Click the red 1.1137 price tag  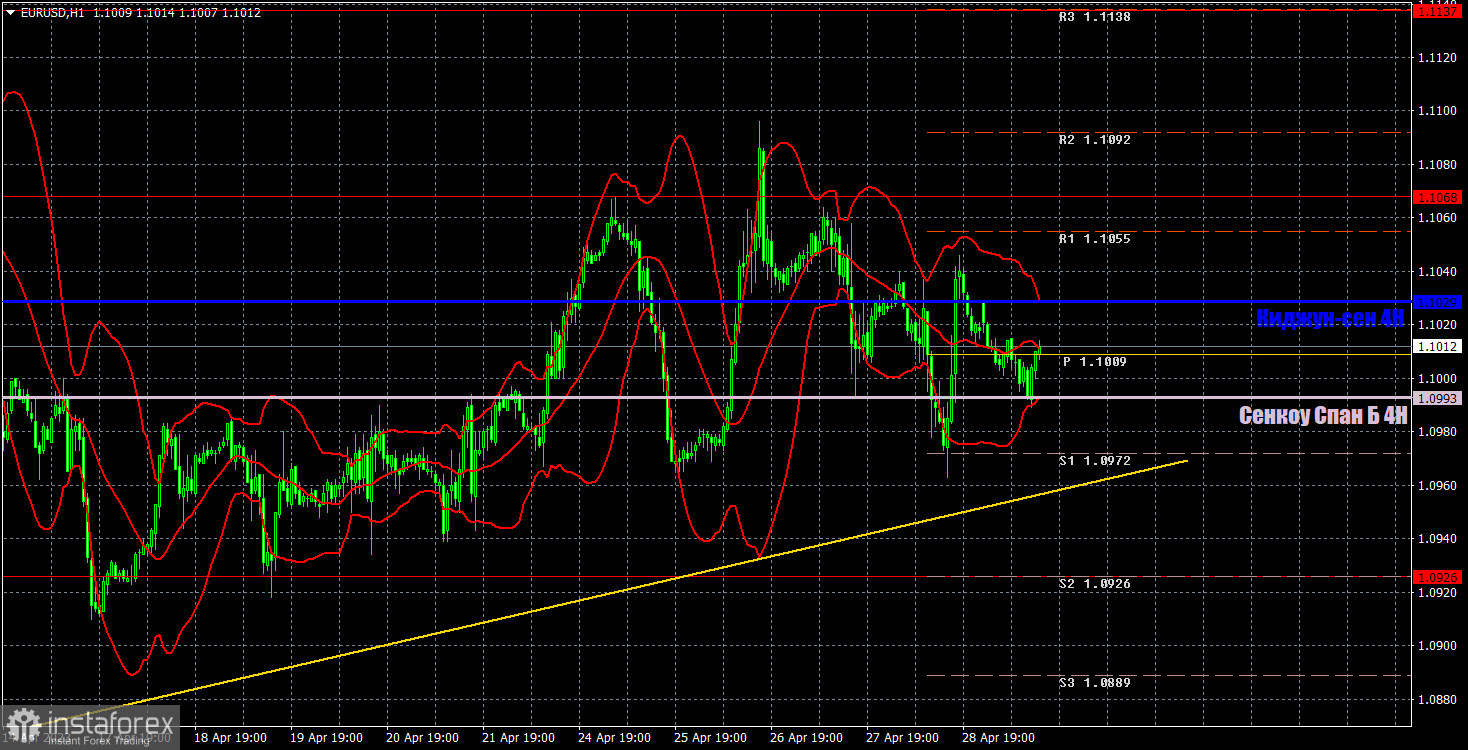[1438, 11]
